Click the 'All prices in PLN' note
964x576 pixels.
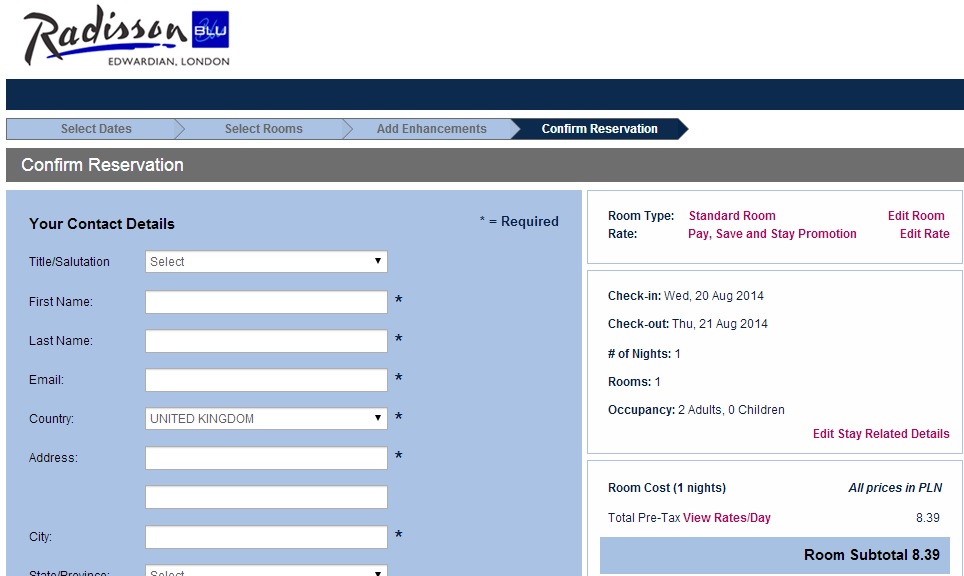(x=895, y=487)
